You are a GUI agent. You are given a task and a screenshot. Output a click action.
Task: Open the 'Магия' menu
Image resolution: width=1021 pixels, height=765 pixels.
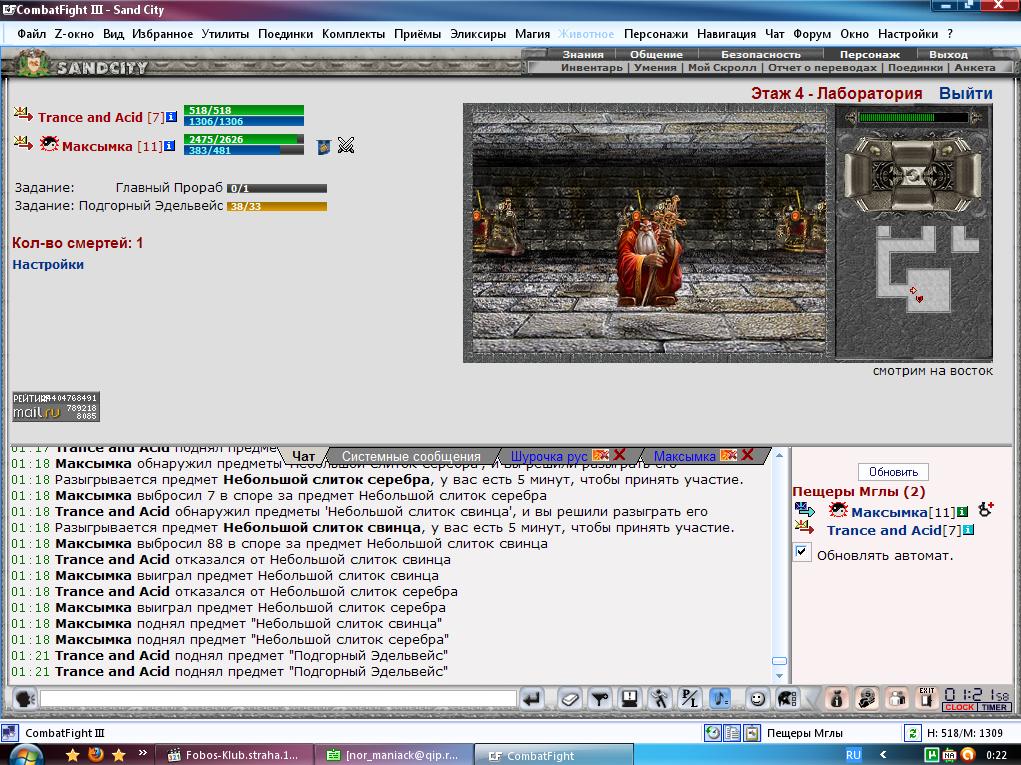pyautogui.click(x=533, y=34)
